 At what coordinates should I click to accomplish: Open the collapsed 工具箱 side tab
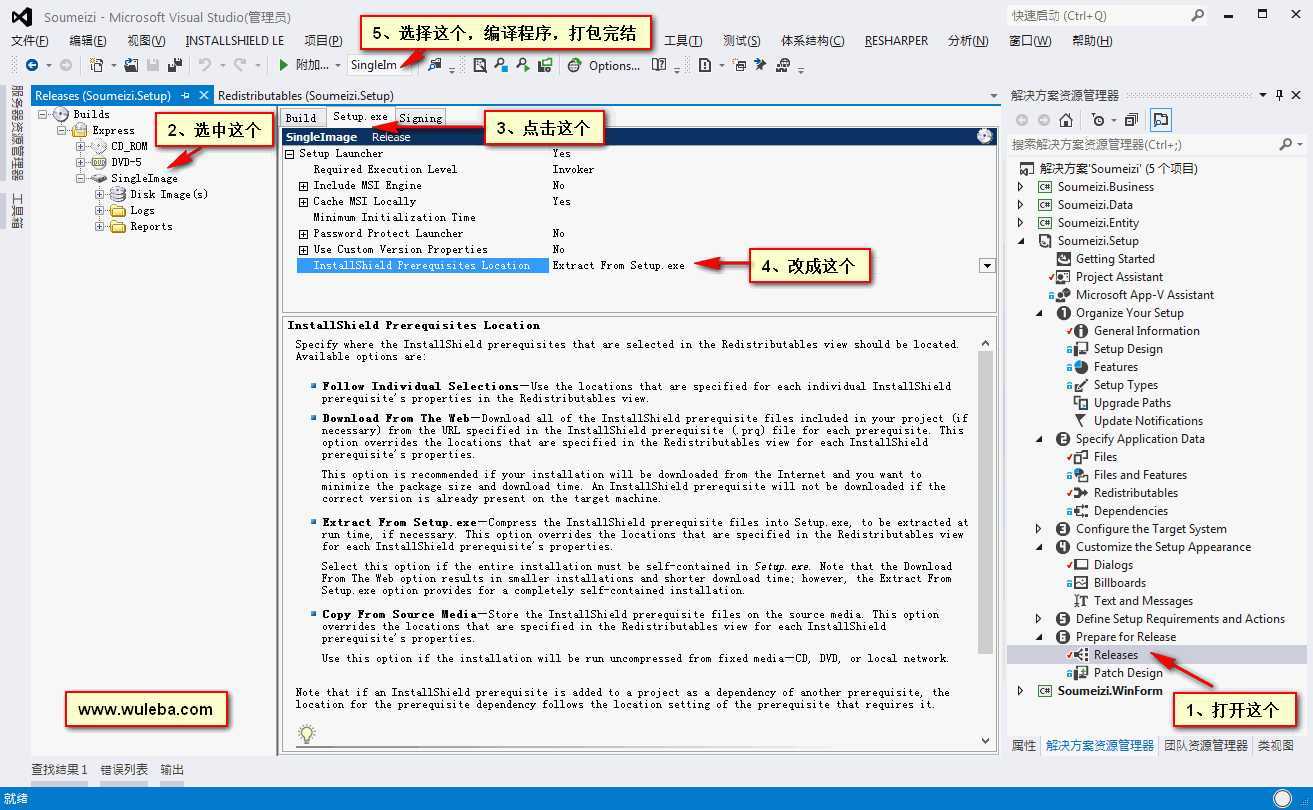[17, 212]
